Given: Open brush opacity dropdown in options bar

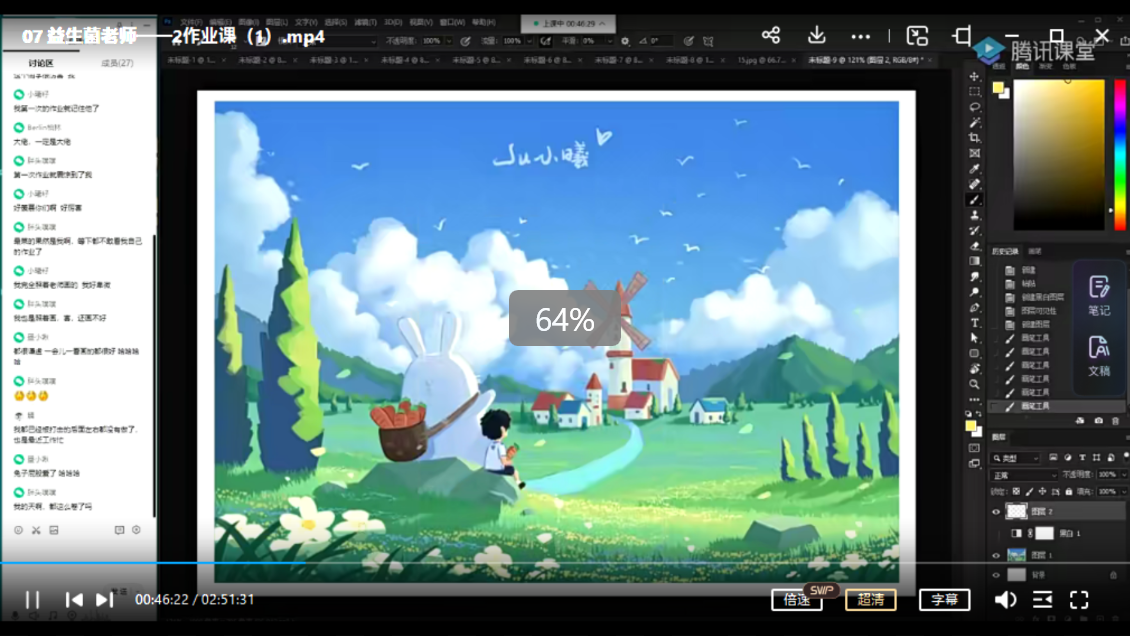Looking at the screenshot, I should [449, 41].
